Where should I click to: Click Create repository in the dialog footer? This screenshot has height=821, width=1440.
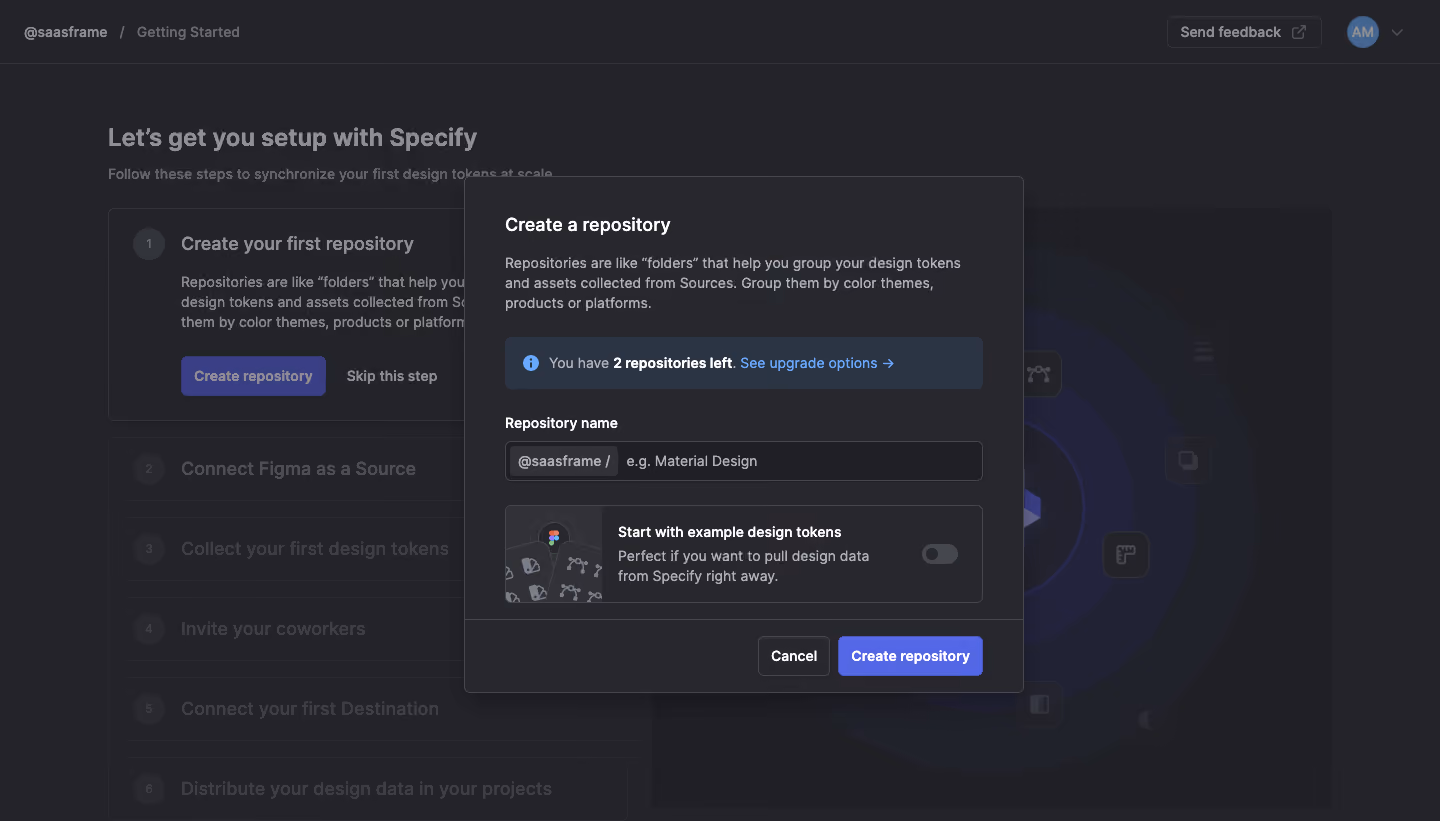pos(910,656)
